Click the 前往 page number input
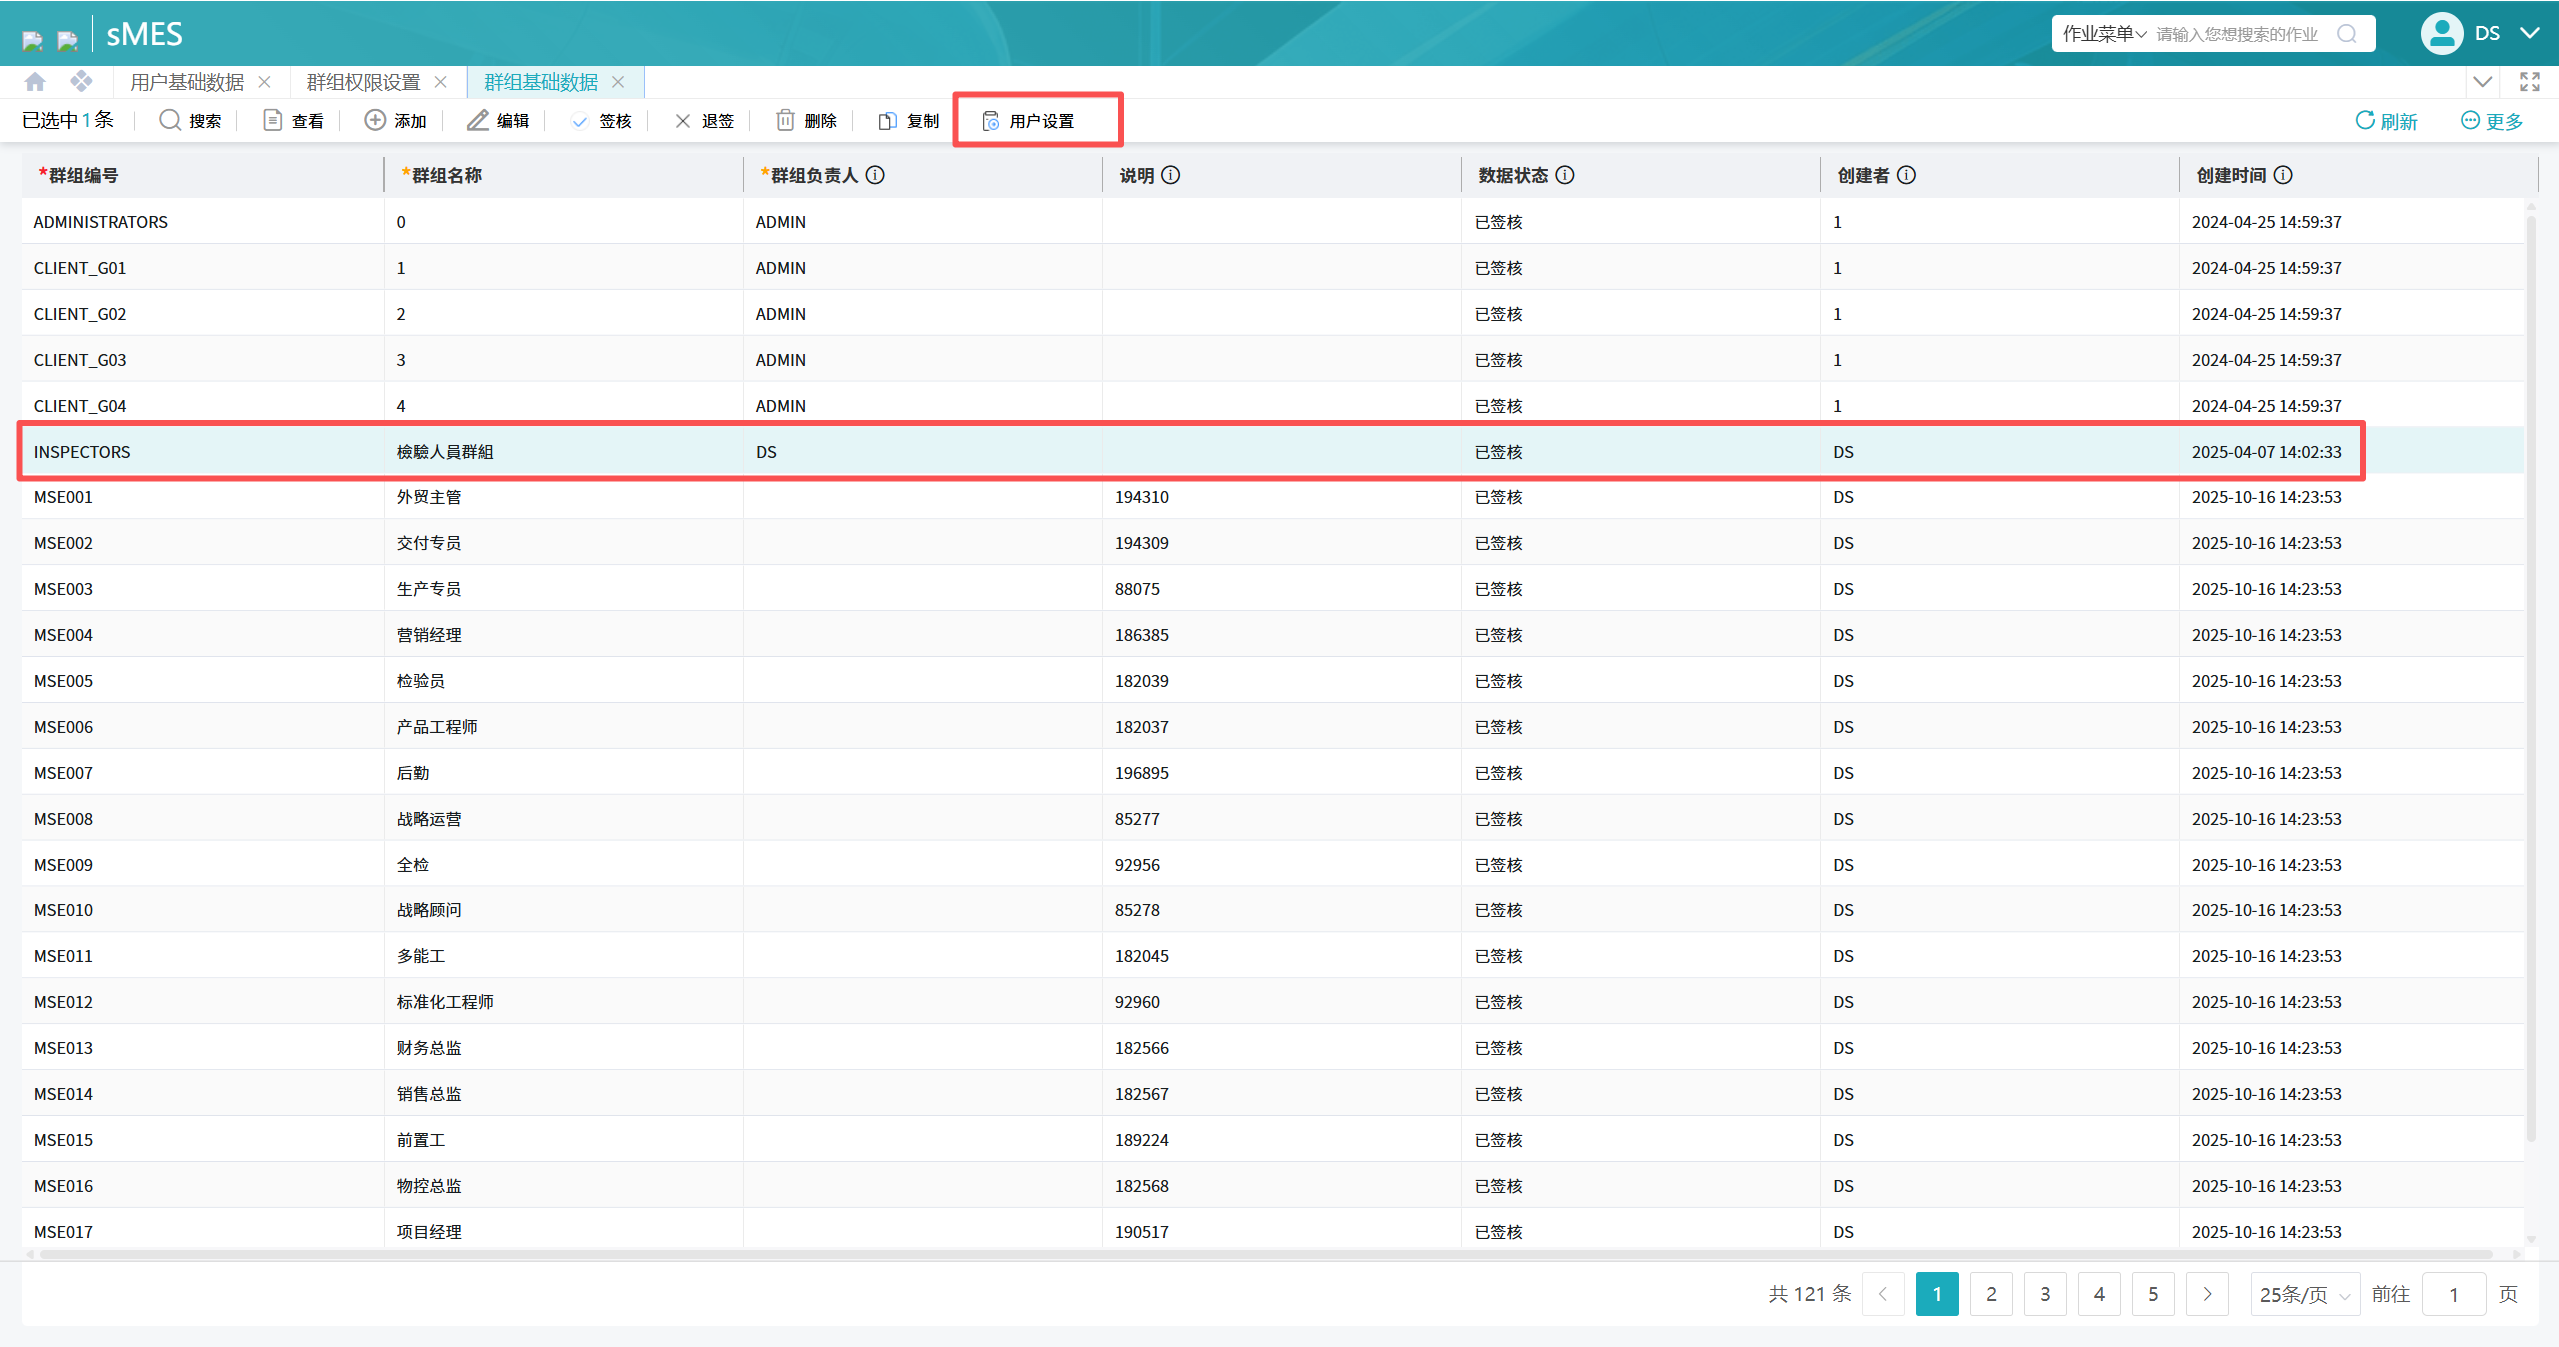Viewport: 2559px width, 1347px height. [x=2454, y=1294]
